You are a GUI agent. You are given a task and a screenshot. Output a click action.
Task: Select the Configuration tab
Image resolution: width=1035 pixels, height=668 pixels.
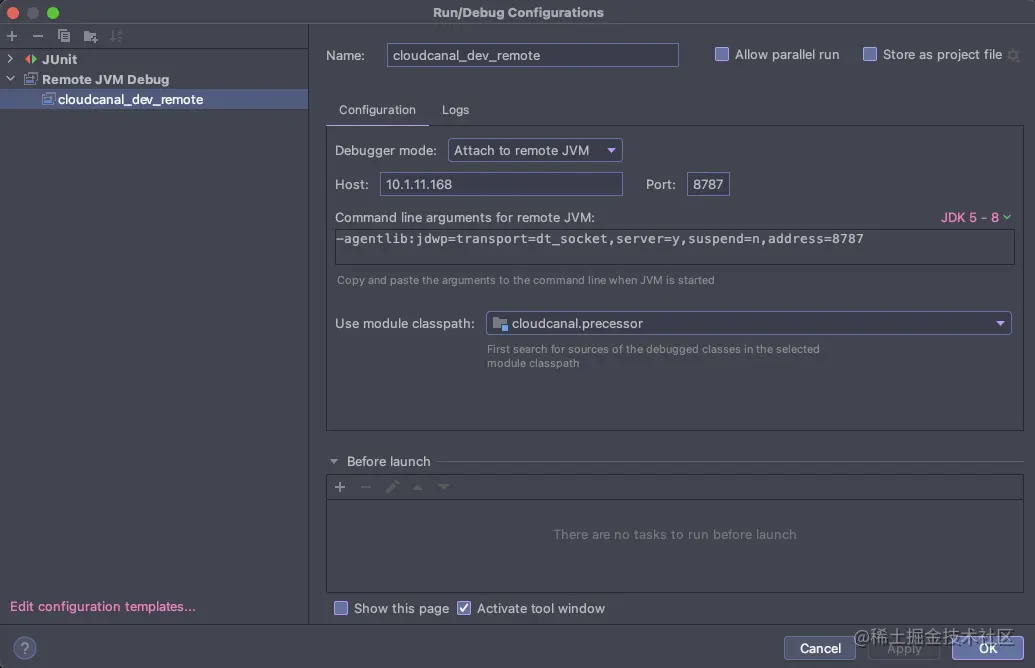coord(377,110)
